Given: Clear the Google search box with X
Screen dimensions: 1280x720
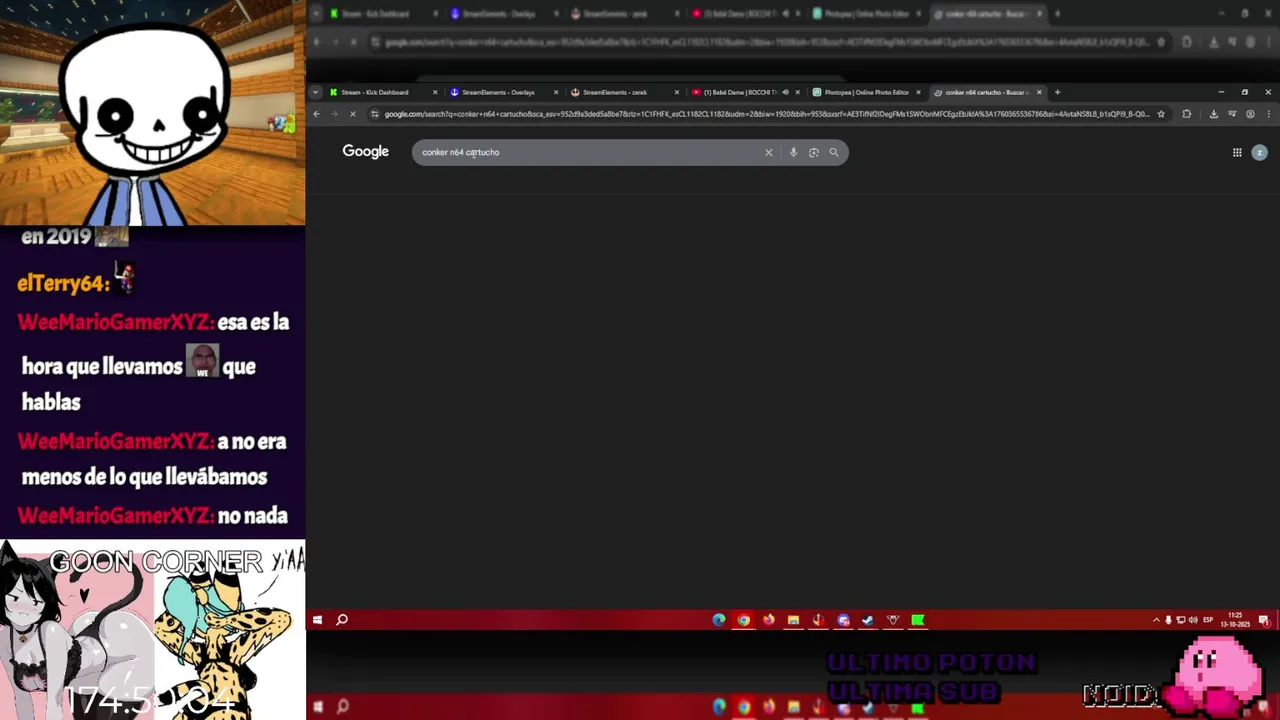Looking at the screenshot, I should [x=768, y=152].
